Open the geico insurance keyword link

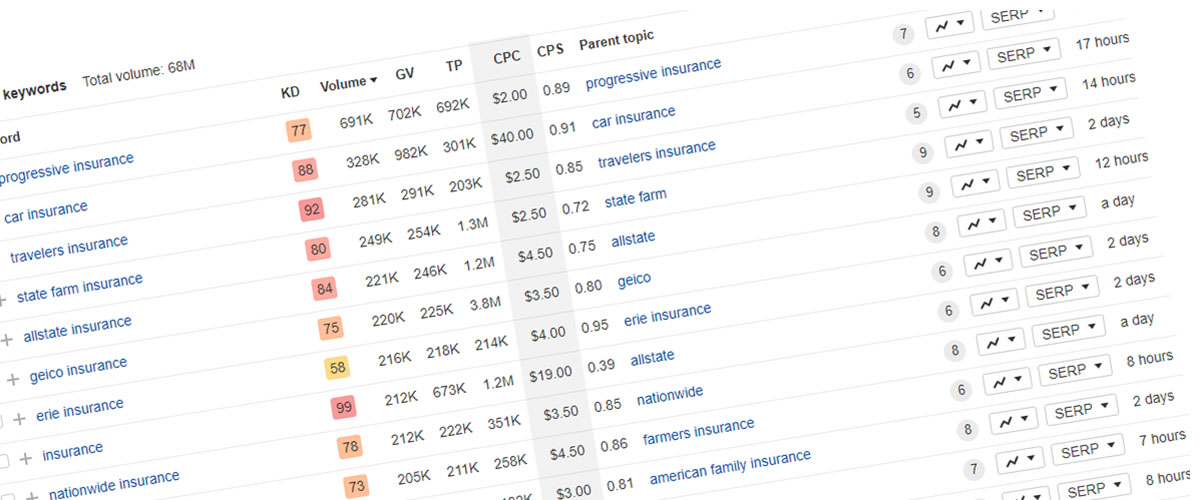(78, 370)
